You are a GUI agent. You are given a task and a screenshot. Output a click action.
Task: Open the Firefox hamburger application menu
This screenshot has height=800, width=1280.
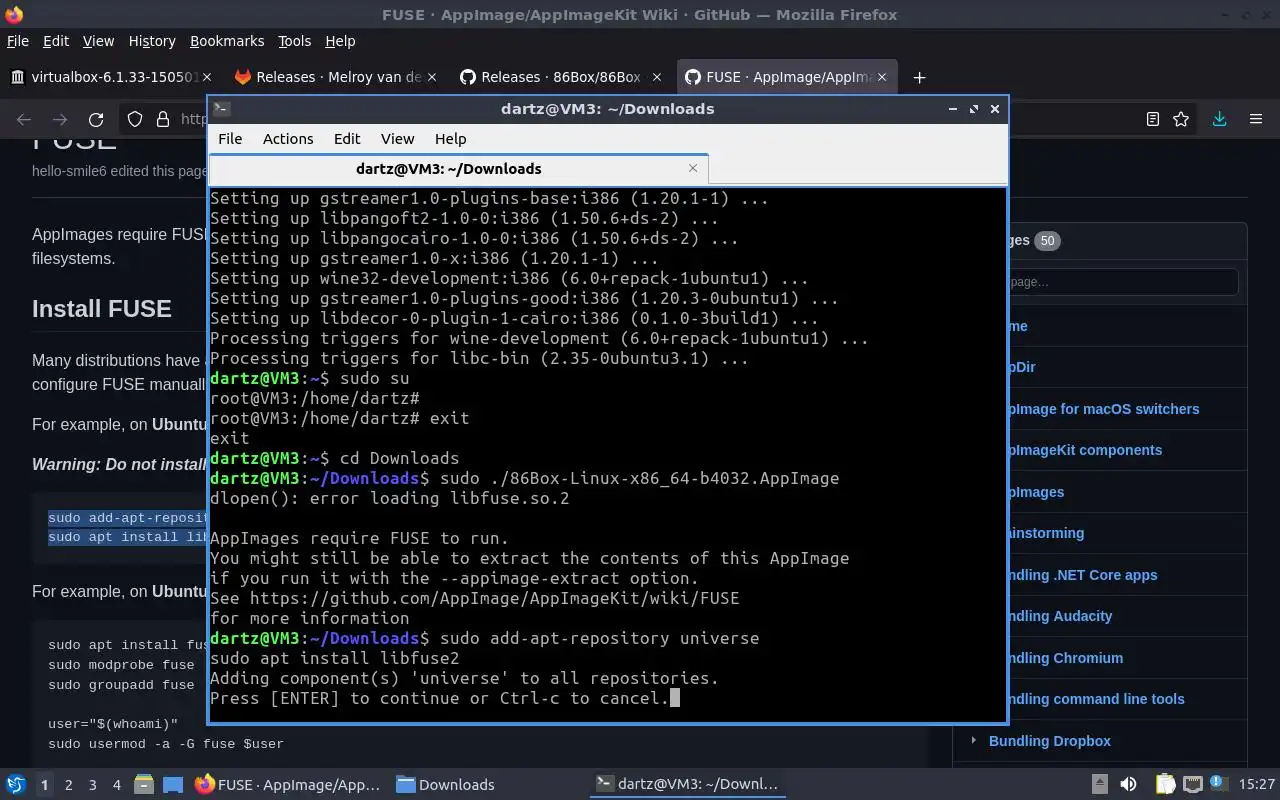click(x=1256, y=119)
